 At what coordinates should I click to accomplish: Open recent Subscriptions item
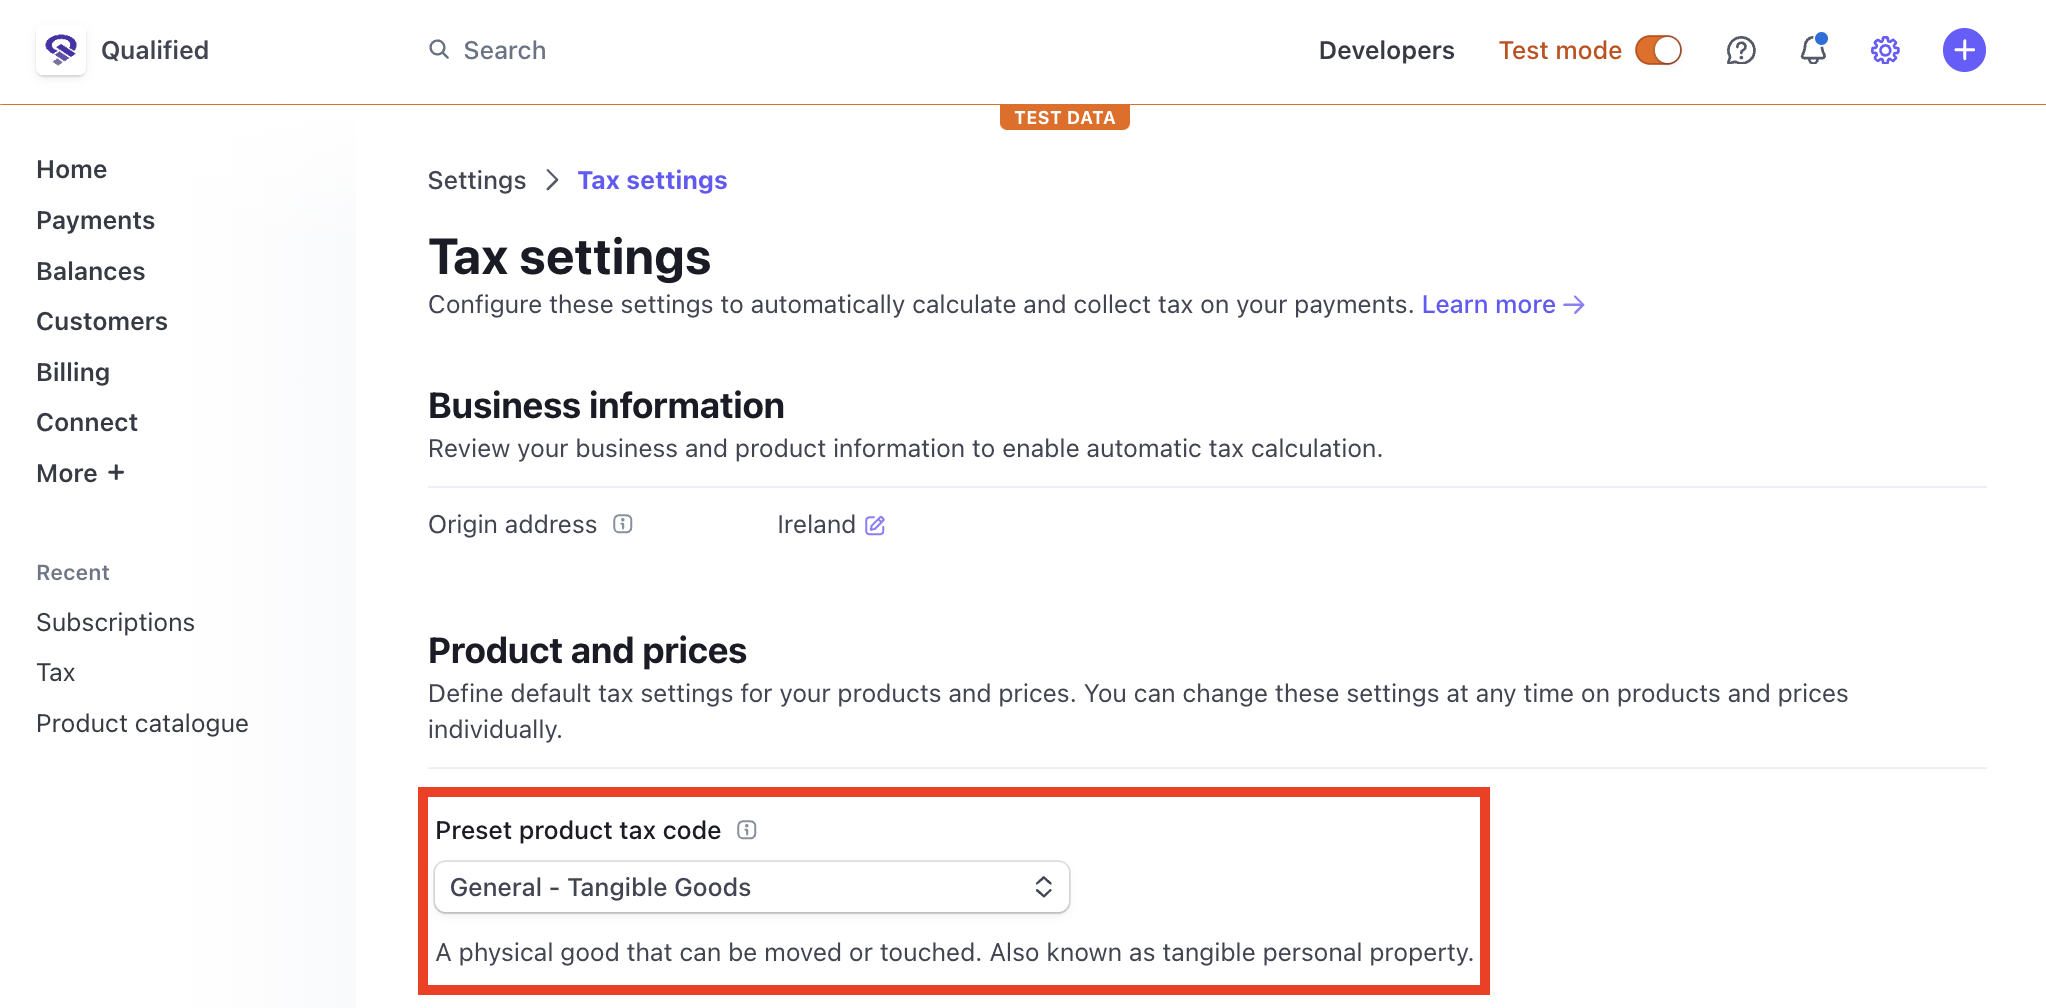click(x=115, y=622)
